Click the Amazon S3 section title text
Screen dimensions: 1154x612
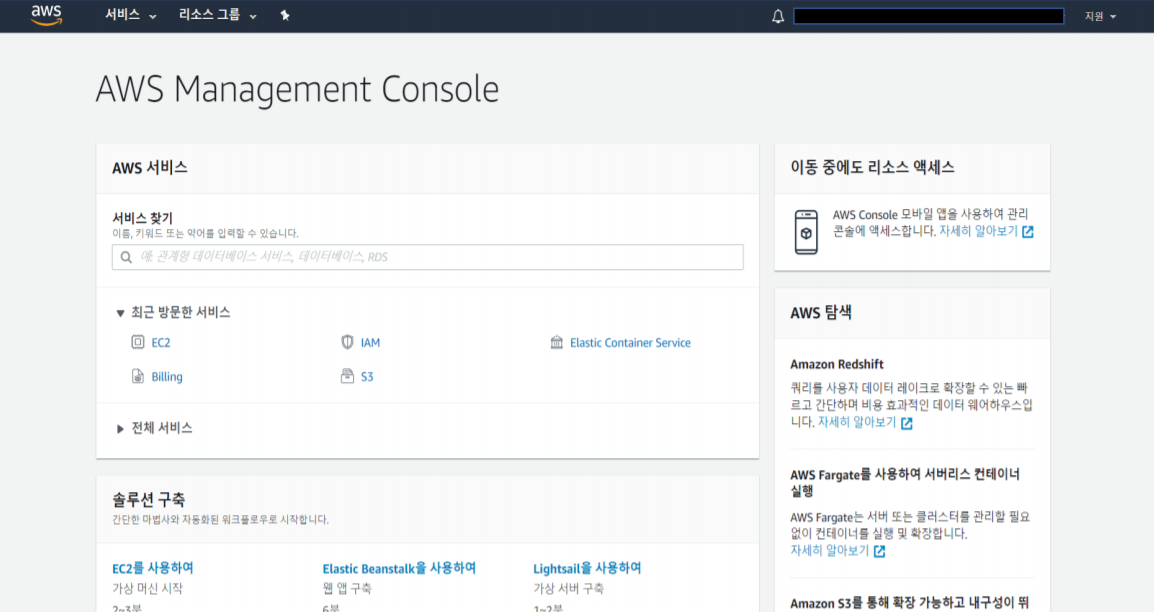point(910,603)
